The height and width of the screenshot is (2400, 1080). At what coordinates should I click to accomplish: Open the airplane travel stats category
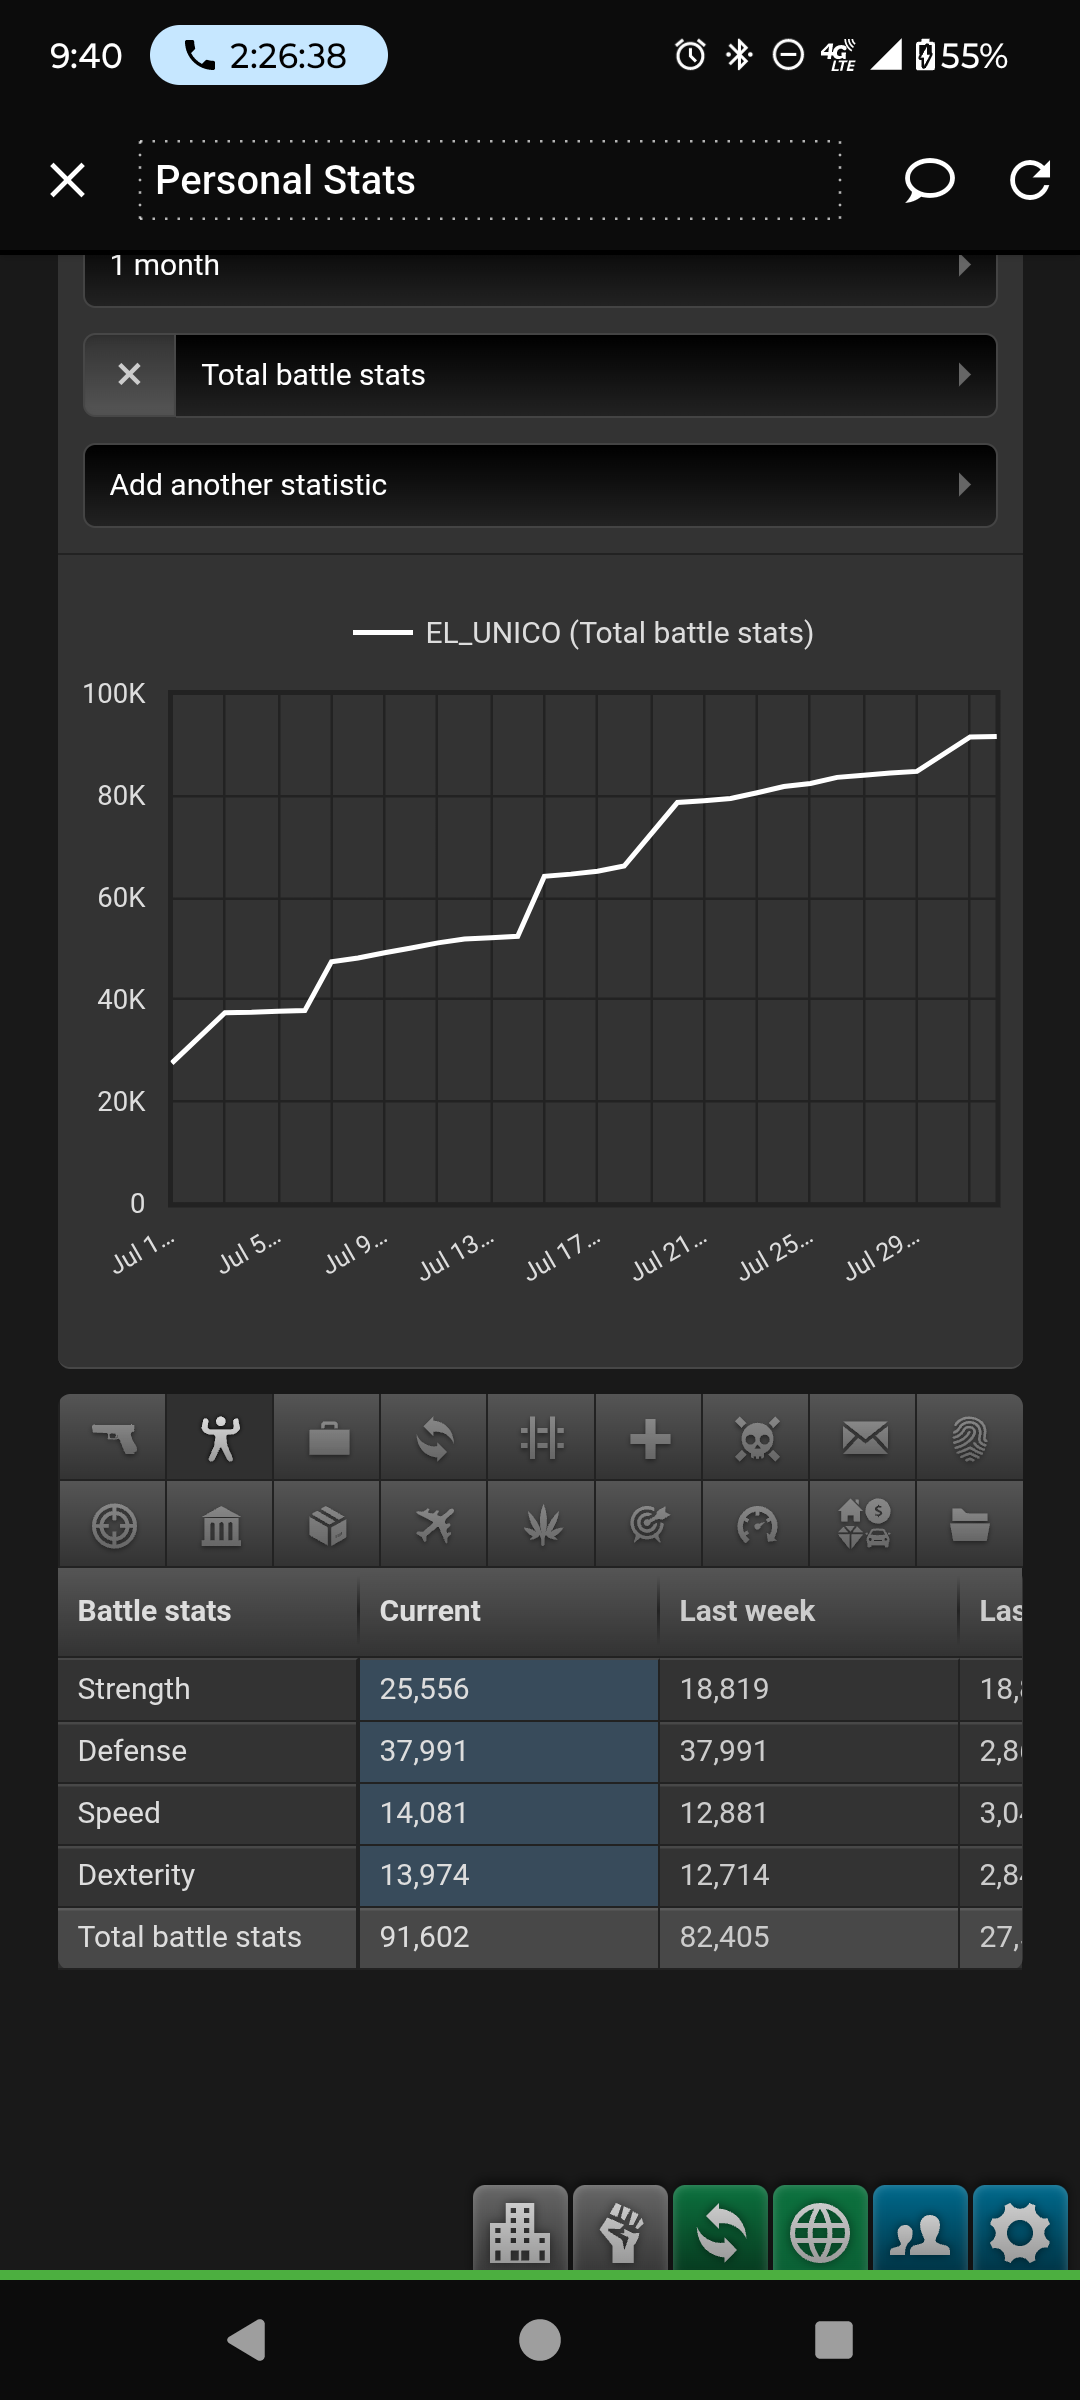point(435,1525)
